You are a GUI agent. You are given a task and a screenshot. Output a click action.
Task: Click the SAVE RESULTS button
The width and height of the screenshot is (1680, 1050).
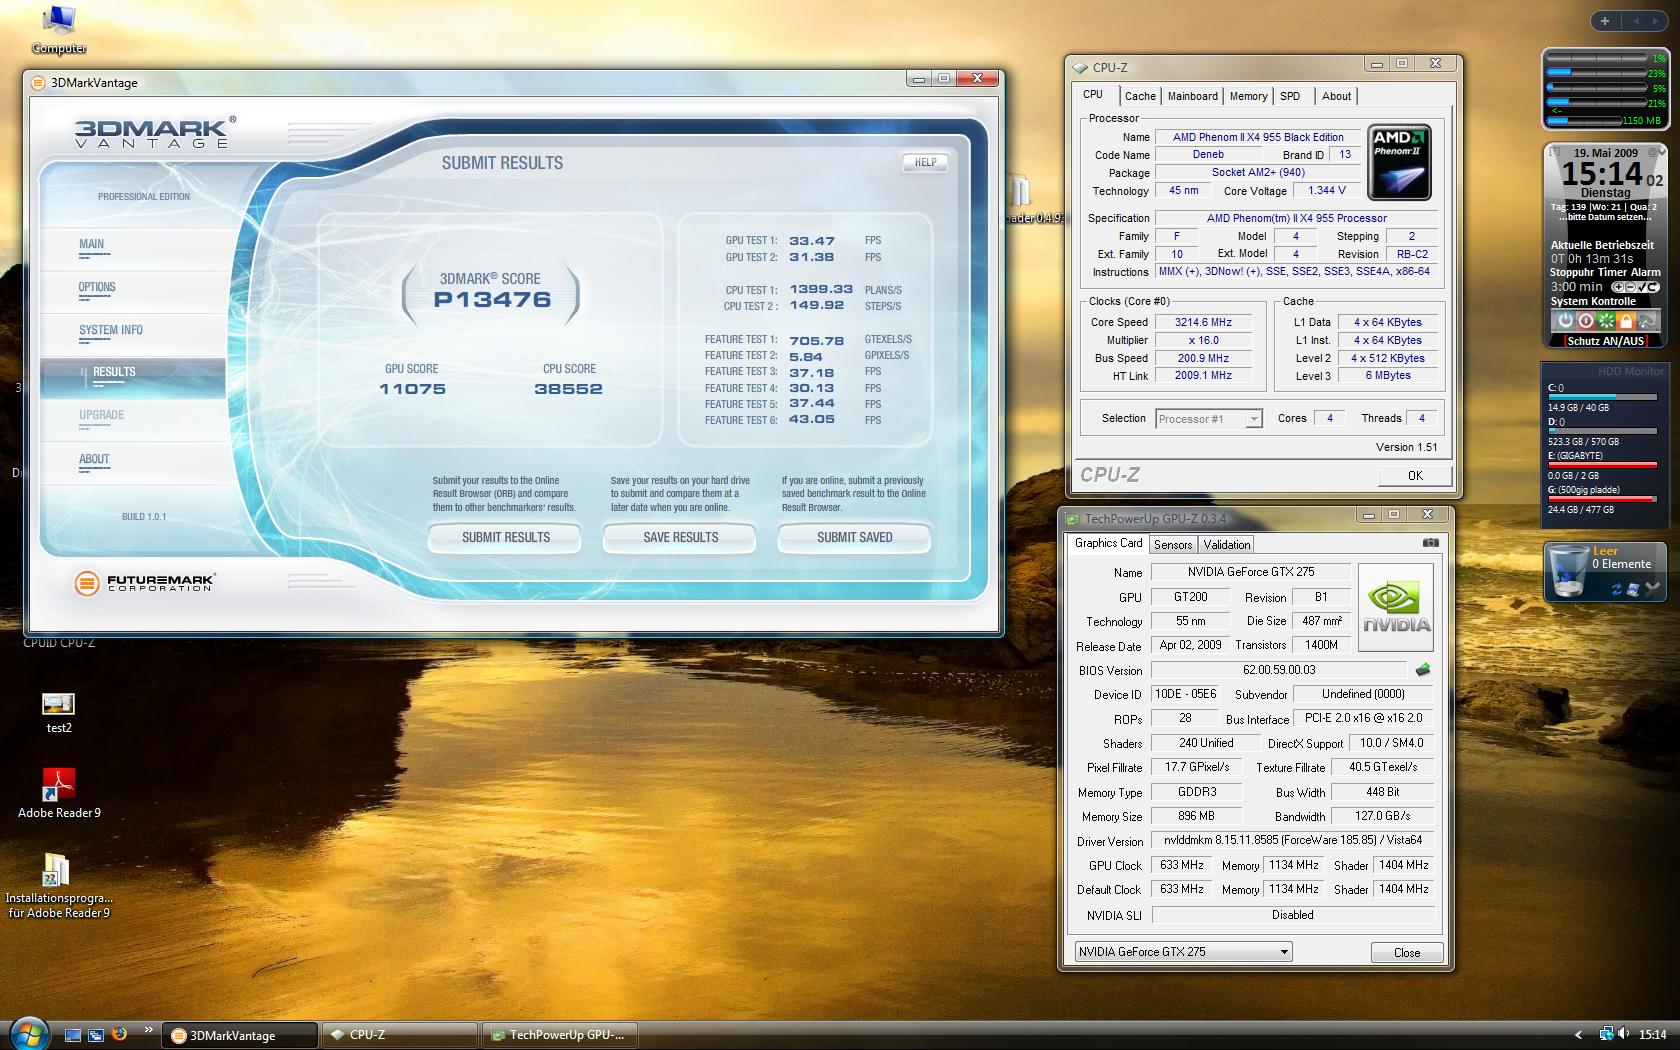click(681, 537)
